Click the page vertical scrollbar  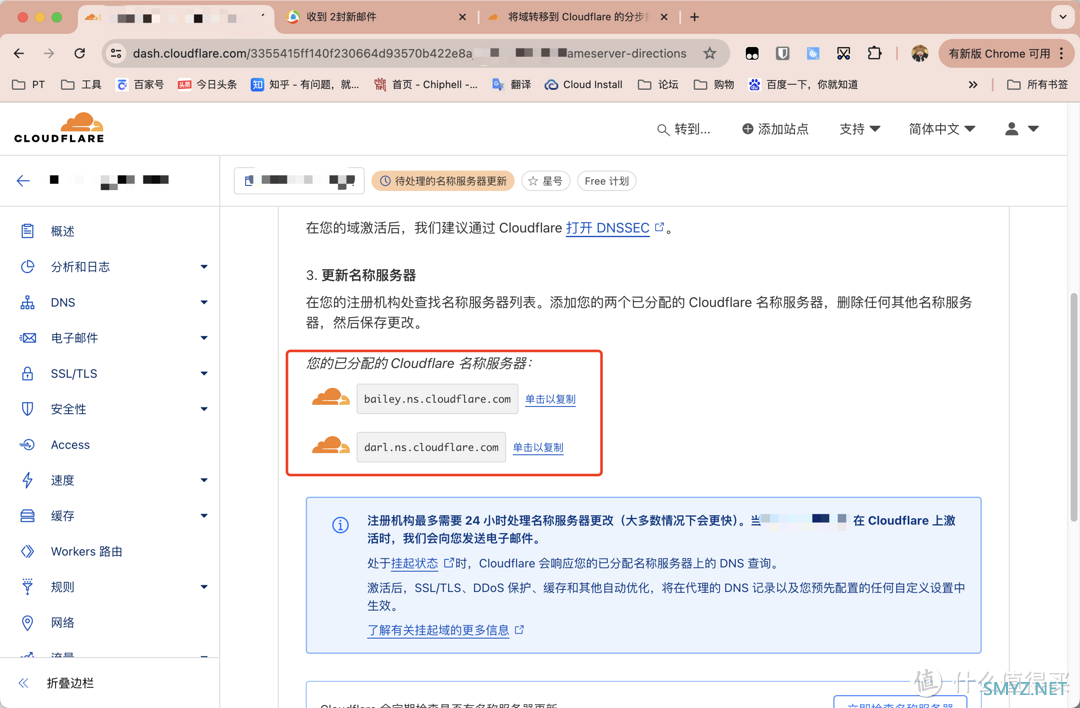pyautogui.click(x=1073, y=406)
